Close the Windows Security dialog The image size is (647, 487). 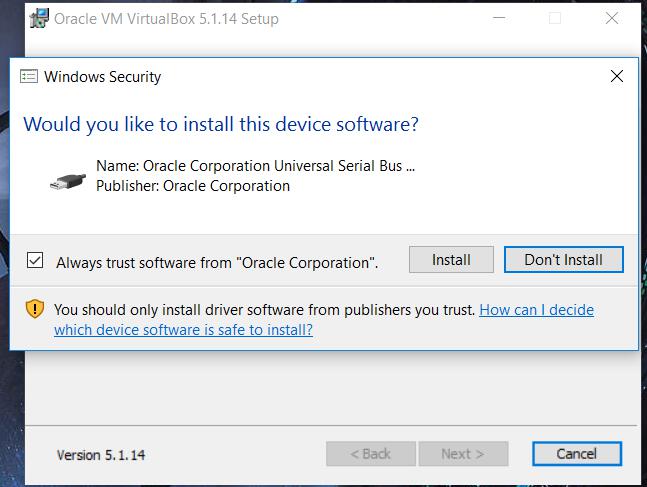click(x=616, y=76)
